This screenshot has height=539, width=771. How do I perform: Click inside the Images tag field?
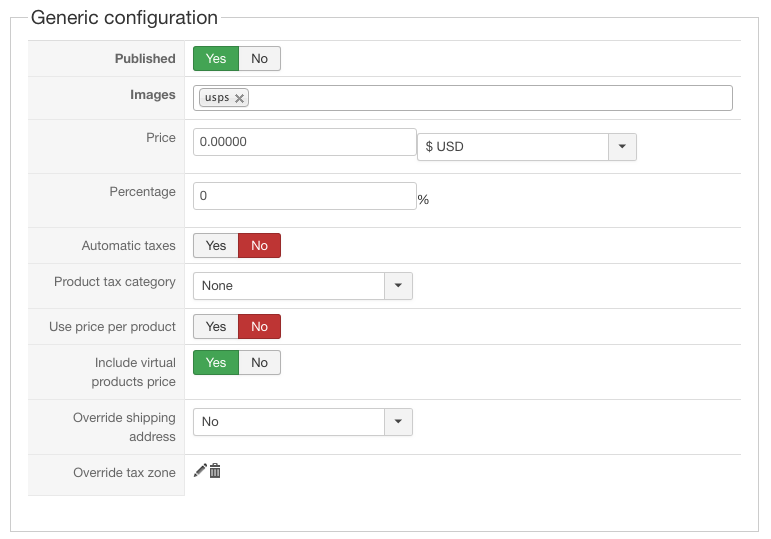490,98
